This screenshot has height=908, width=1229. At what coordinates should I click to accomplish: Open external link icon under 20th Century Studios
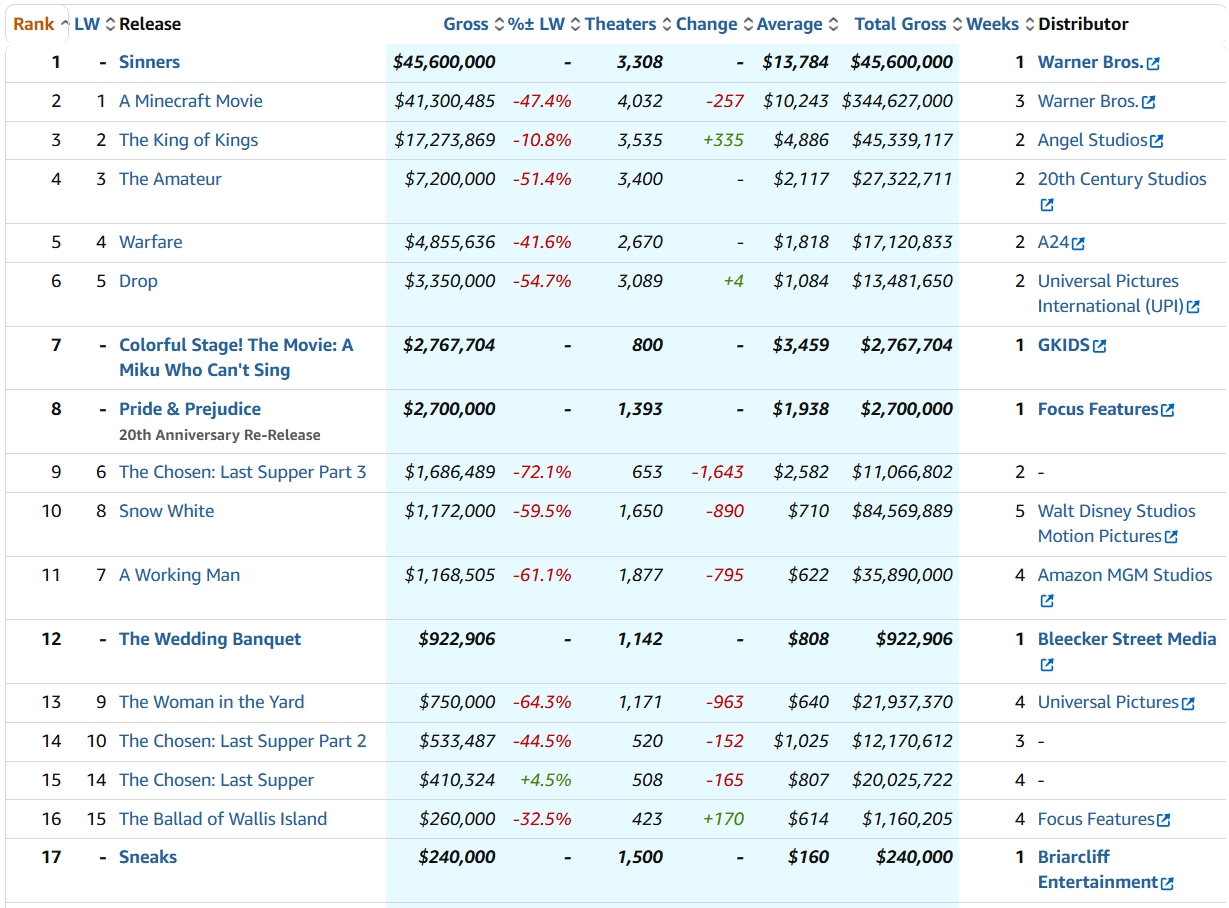(1047, 205)
